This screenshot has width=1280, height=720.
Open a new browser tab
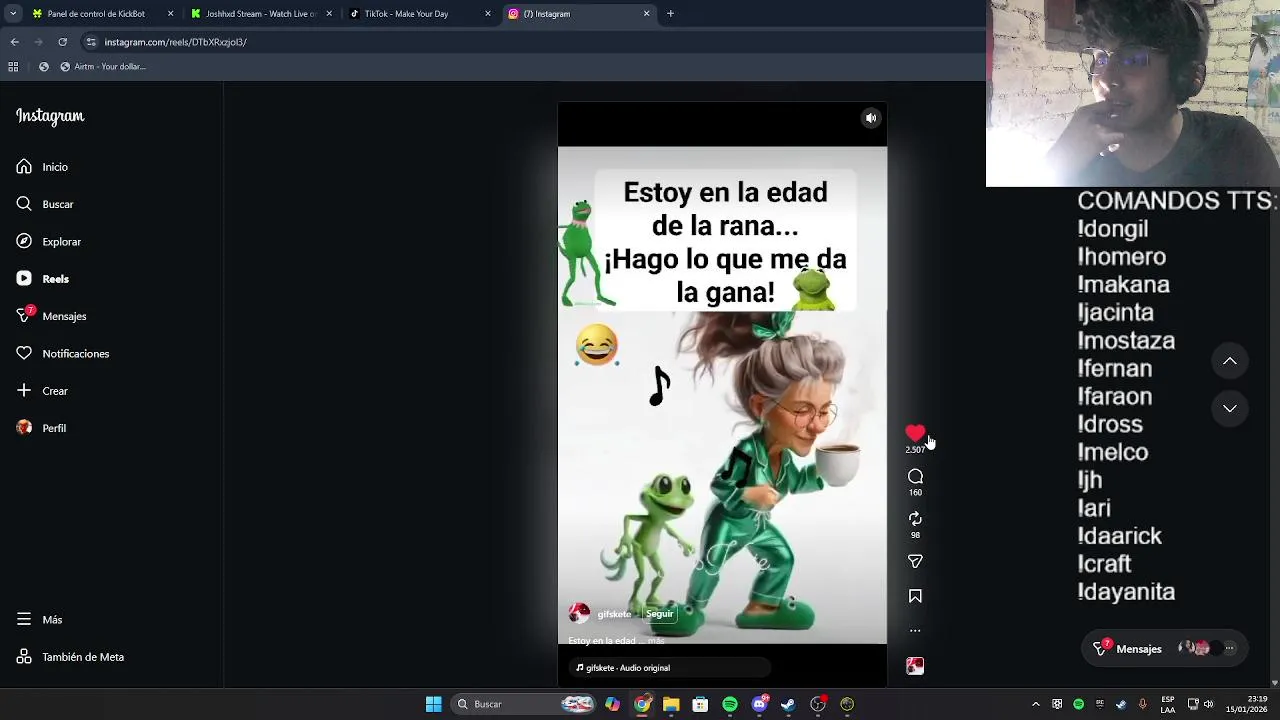pos(670,14)
